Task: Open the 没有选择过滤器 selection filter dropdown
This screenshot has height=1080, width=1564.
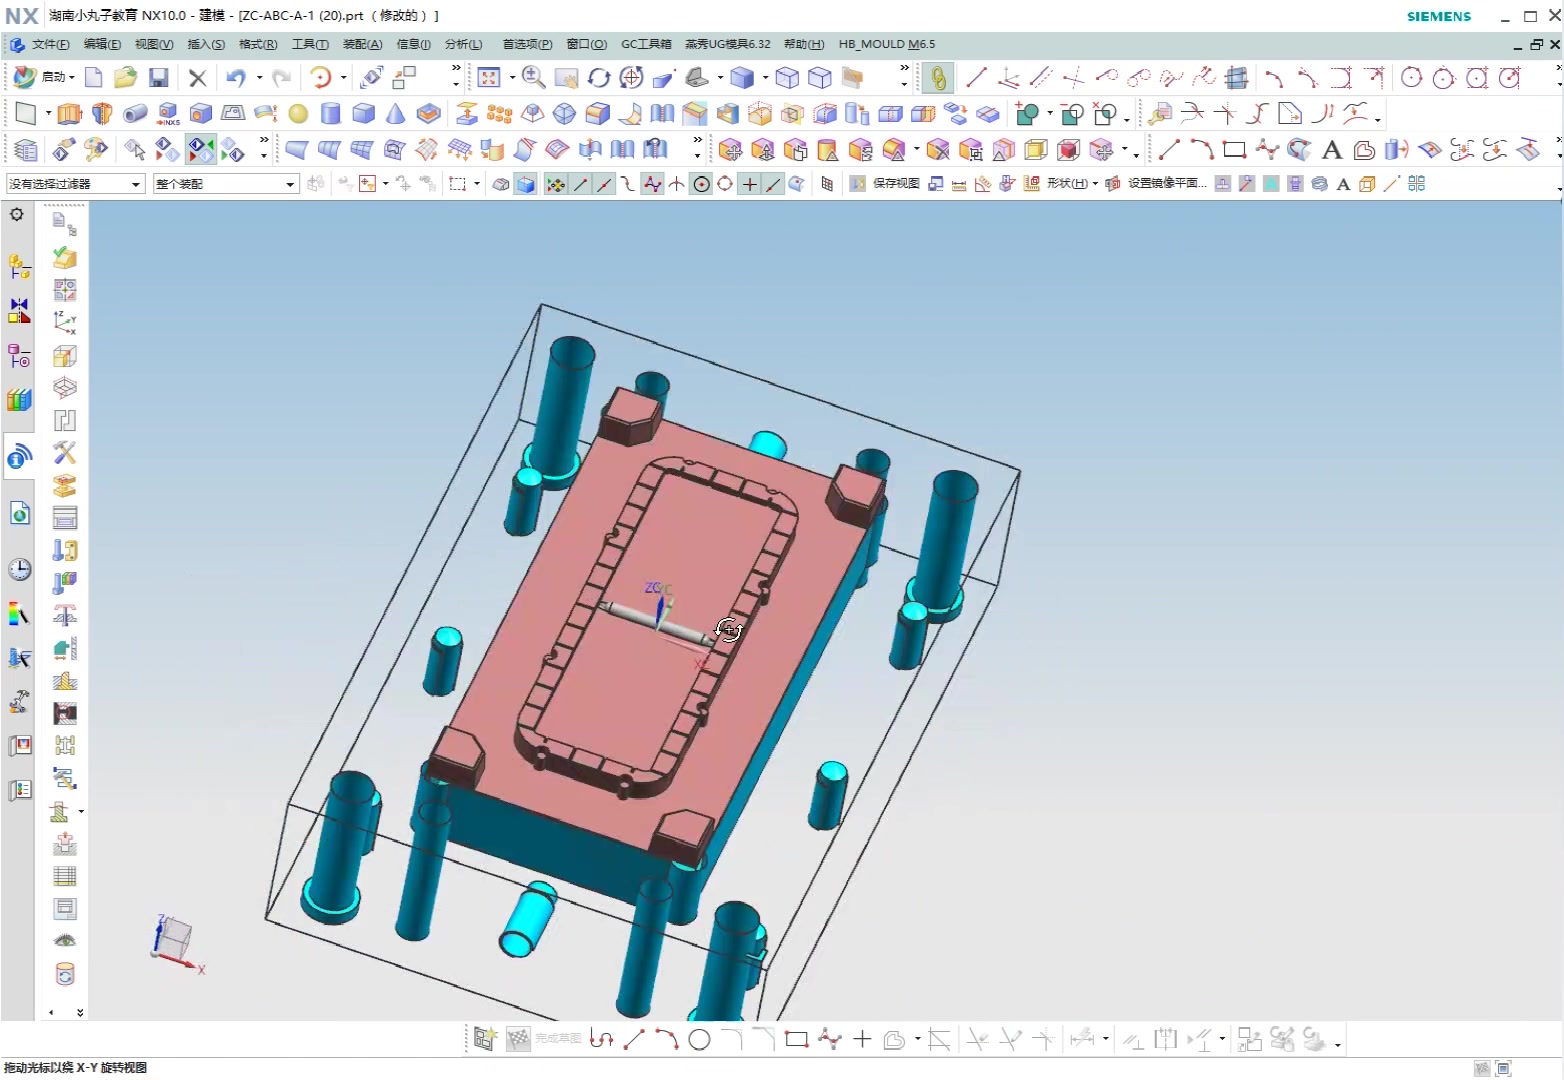Action: 76,184
